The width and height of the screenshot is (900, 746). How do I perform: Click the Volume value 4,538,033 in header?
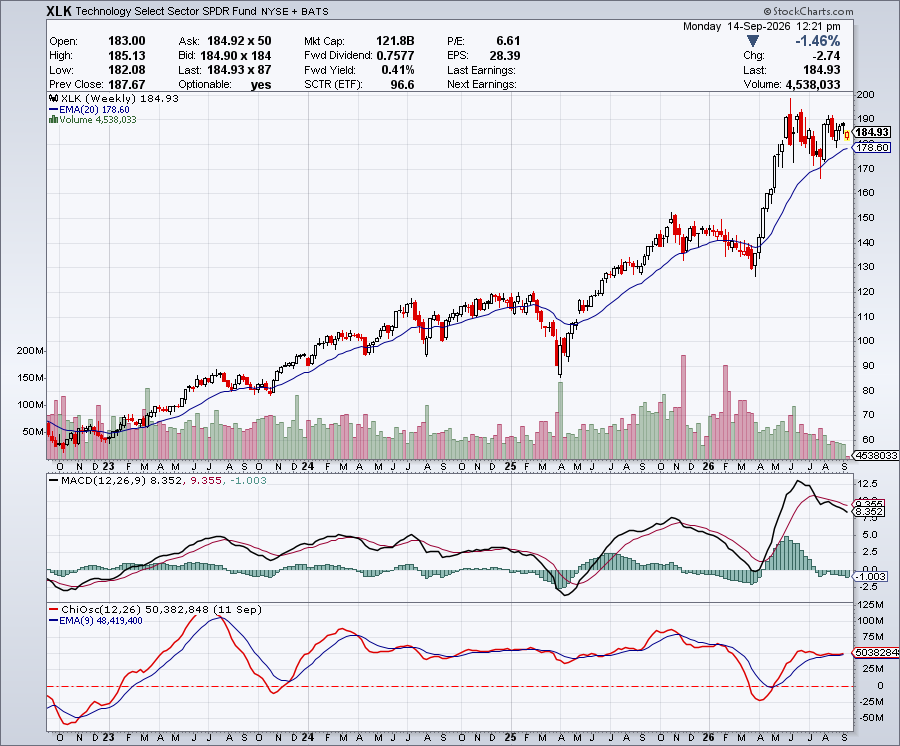(x=813, y=84)
